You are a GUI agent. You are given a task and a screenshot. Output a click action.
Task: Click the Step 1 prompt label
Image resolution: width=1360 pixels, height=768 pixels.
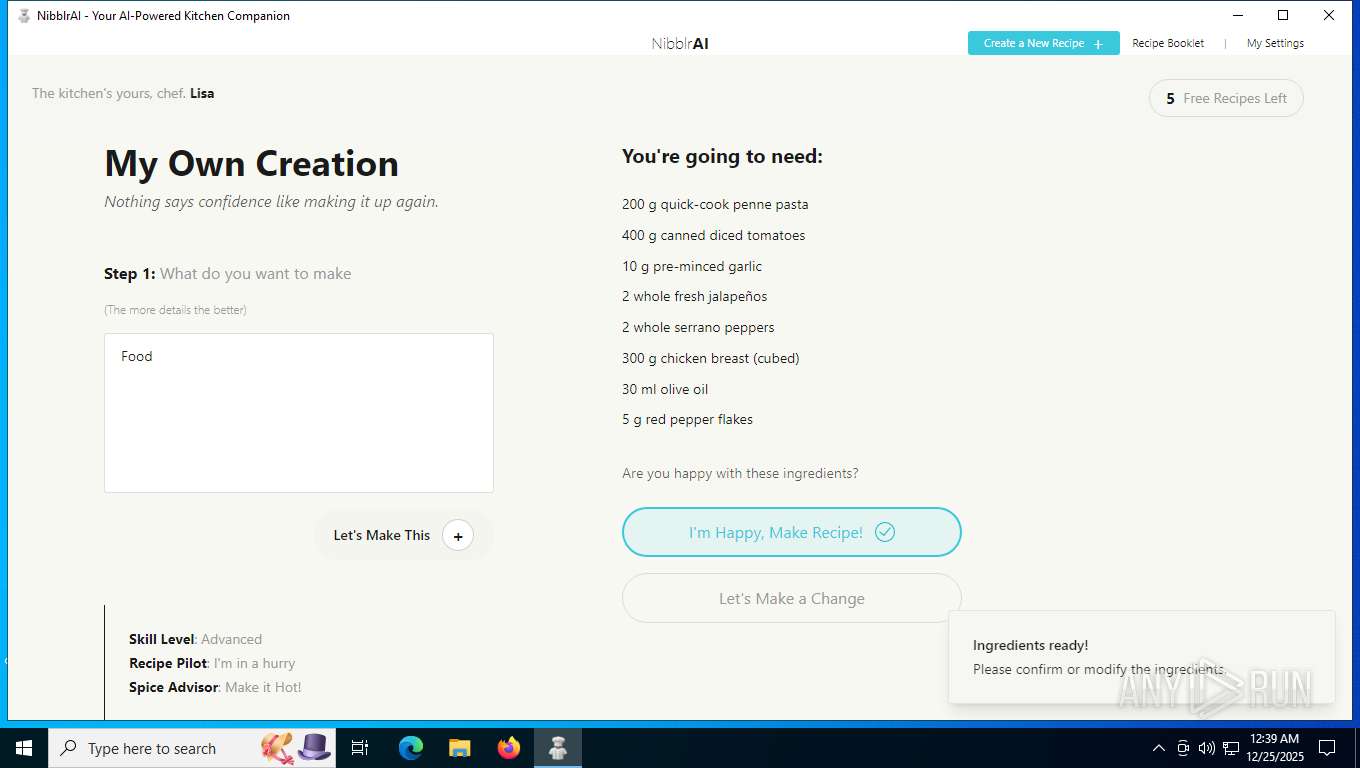click(228, 273)
